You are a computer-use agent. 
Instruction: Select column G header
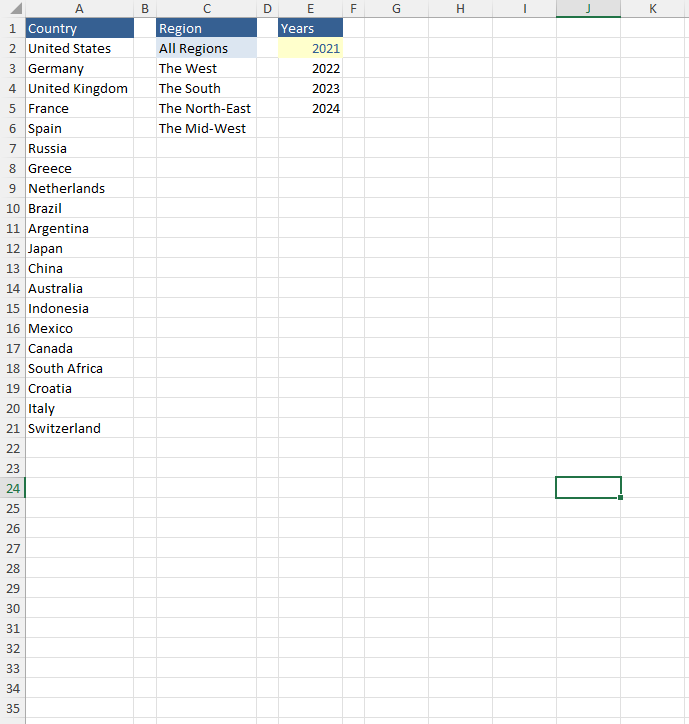[396, 9]
